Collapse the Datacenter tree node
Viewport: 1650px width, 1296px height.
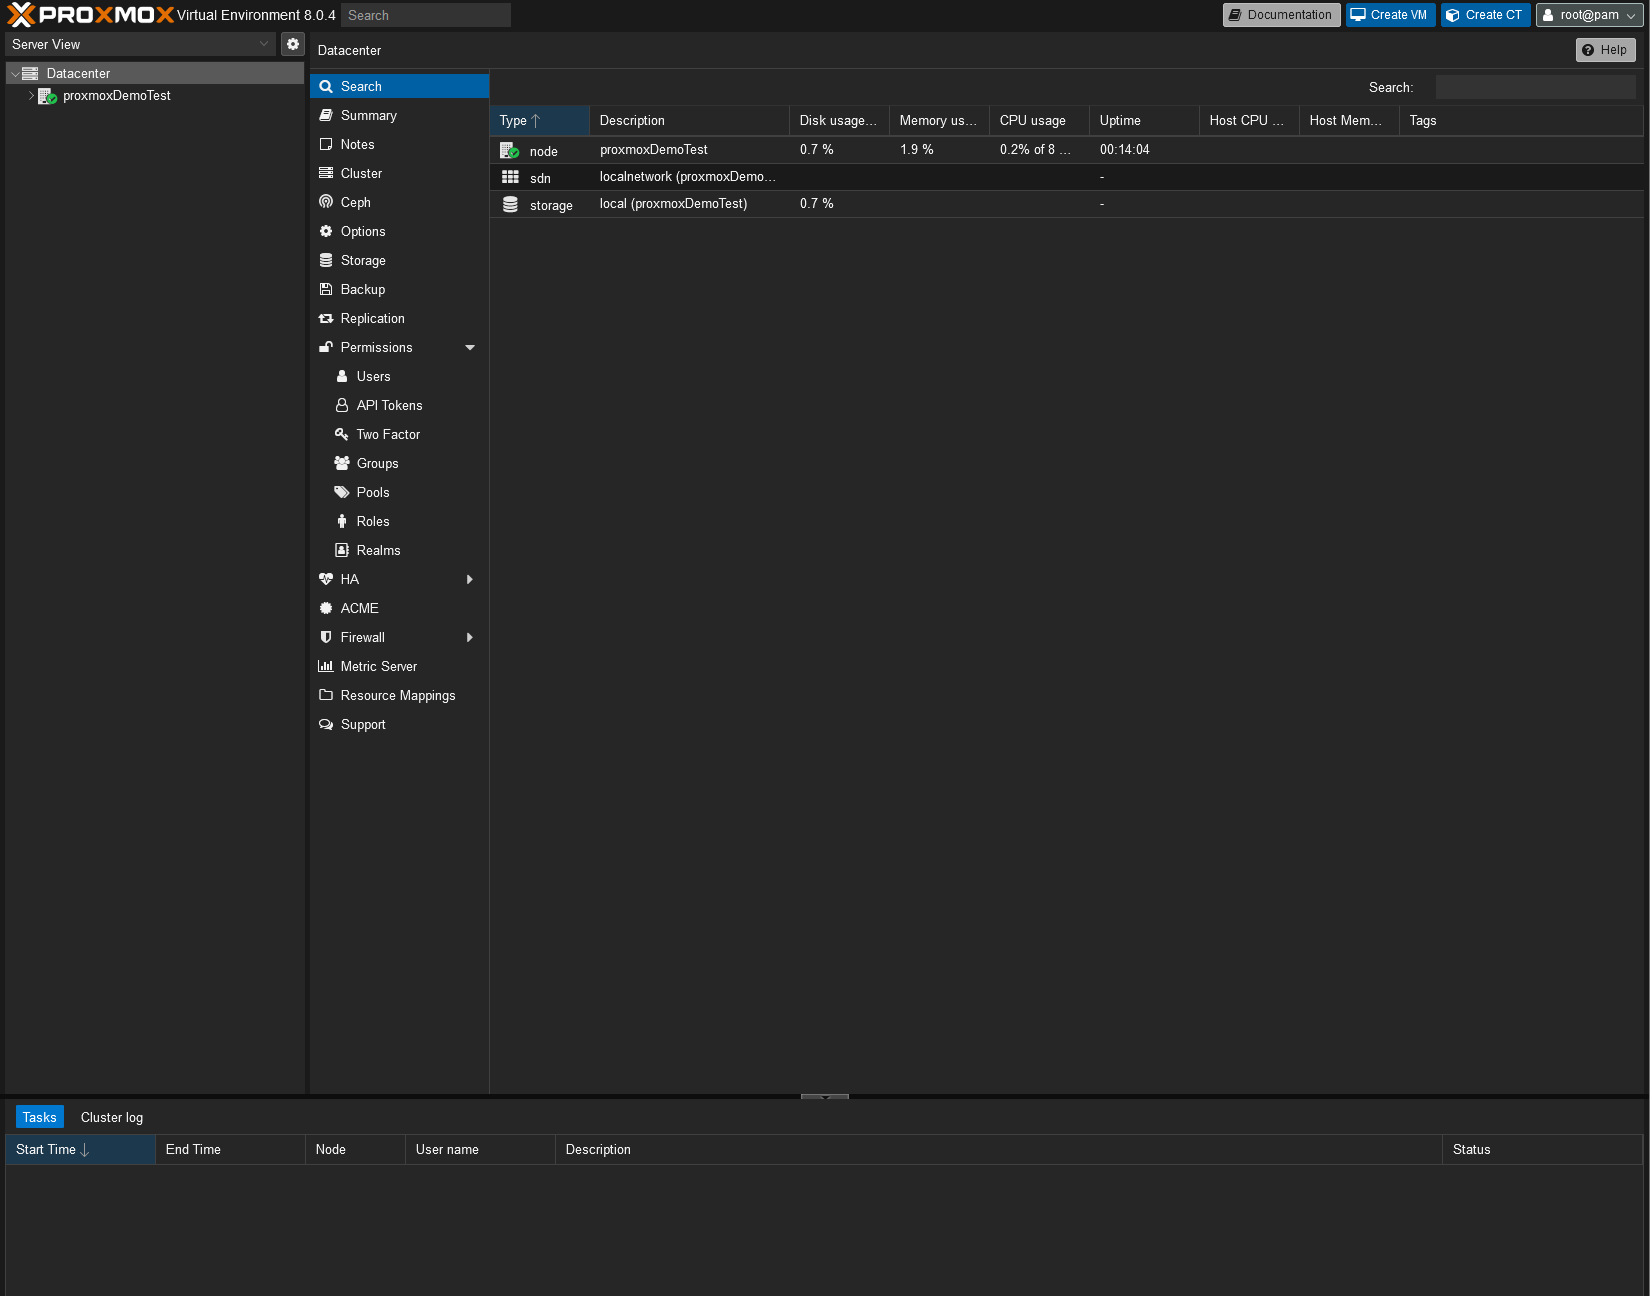15,74
